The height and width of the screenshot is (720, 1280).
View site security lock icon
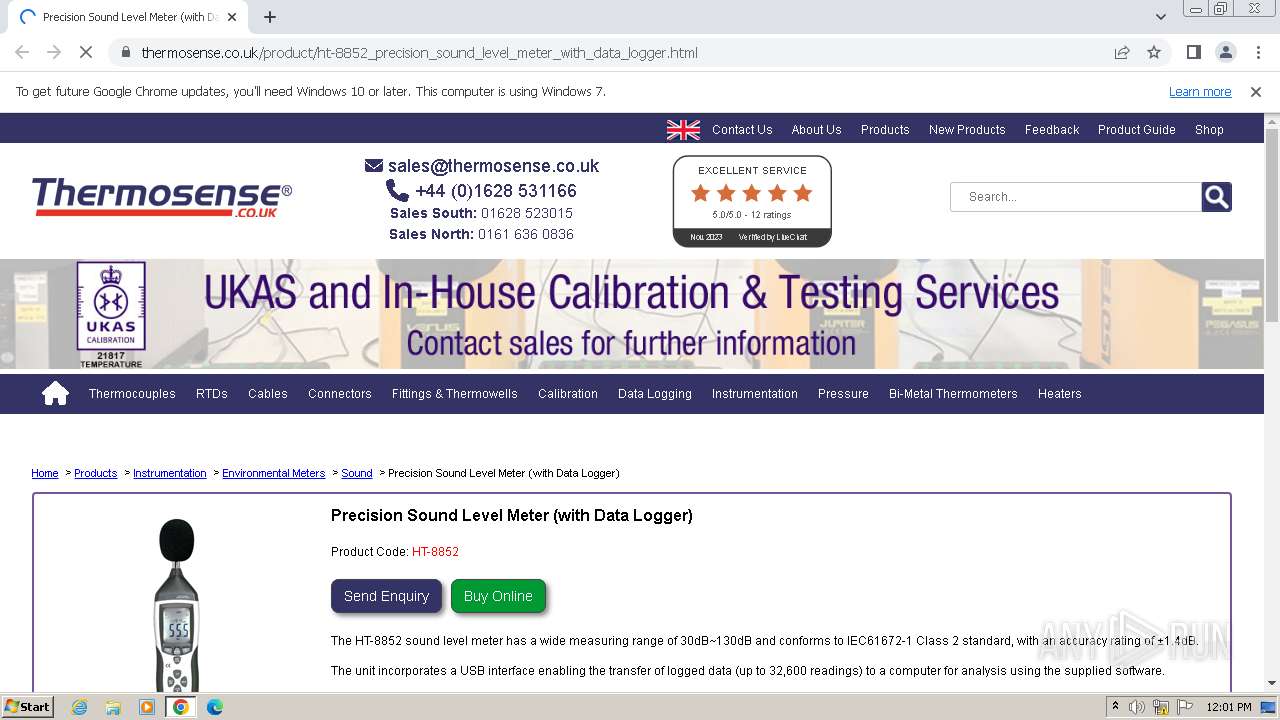point(126,53)
